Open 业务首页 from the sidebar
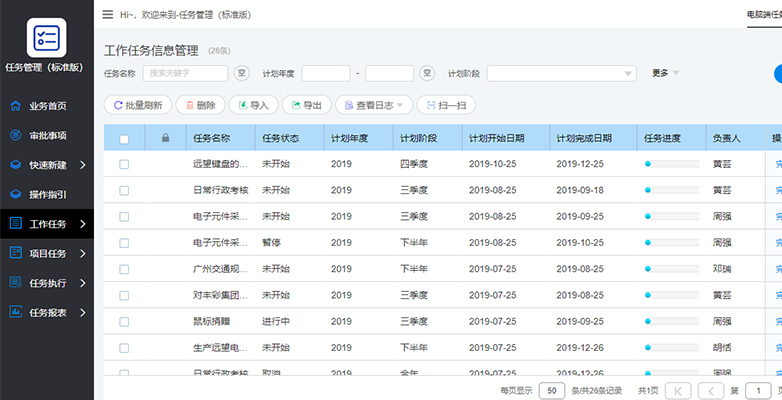This screenshot has width=782, height=400. tap(47, 105)
